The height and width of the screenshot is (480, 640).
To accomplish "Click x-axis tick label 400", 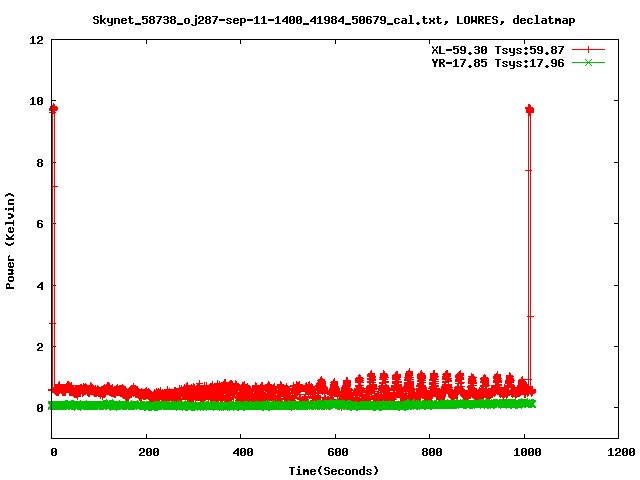I will pos(242,452).
